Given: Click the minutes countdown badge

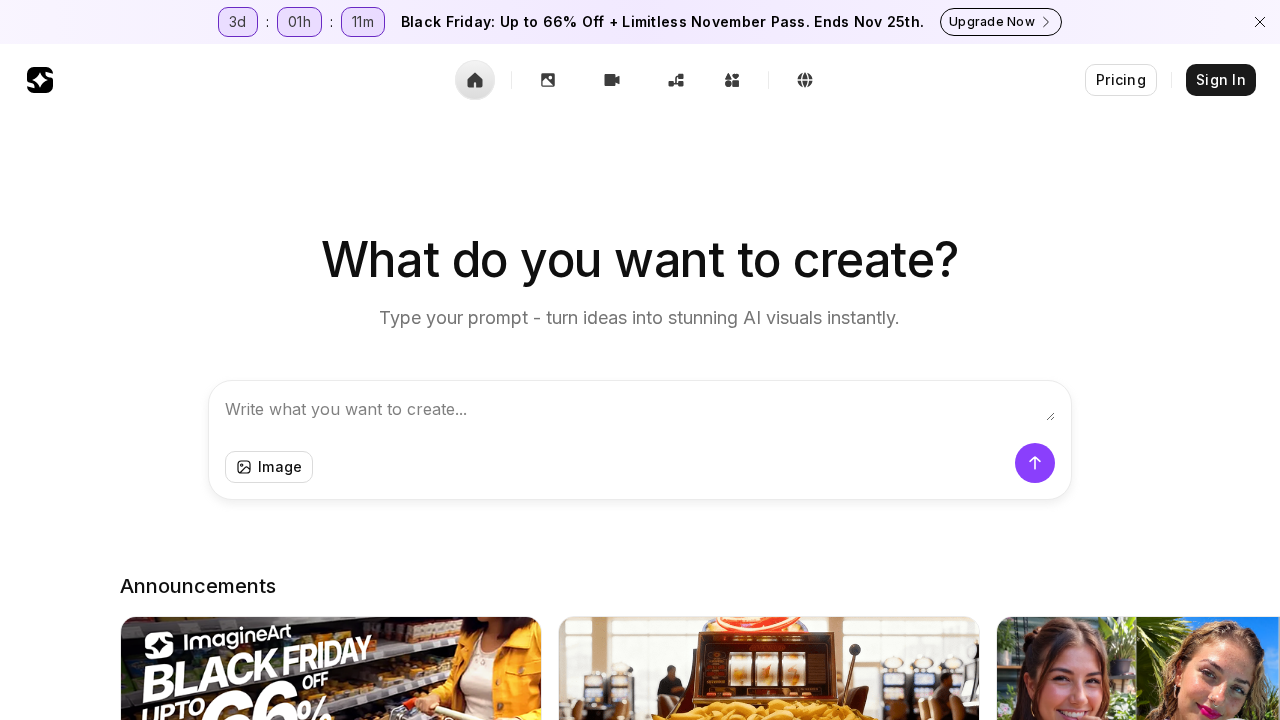Looking at the screenshot, I should pos(363,22).
